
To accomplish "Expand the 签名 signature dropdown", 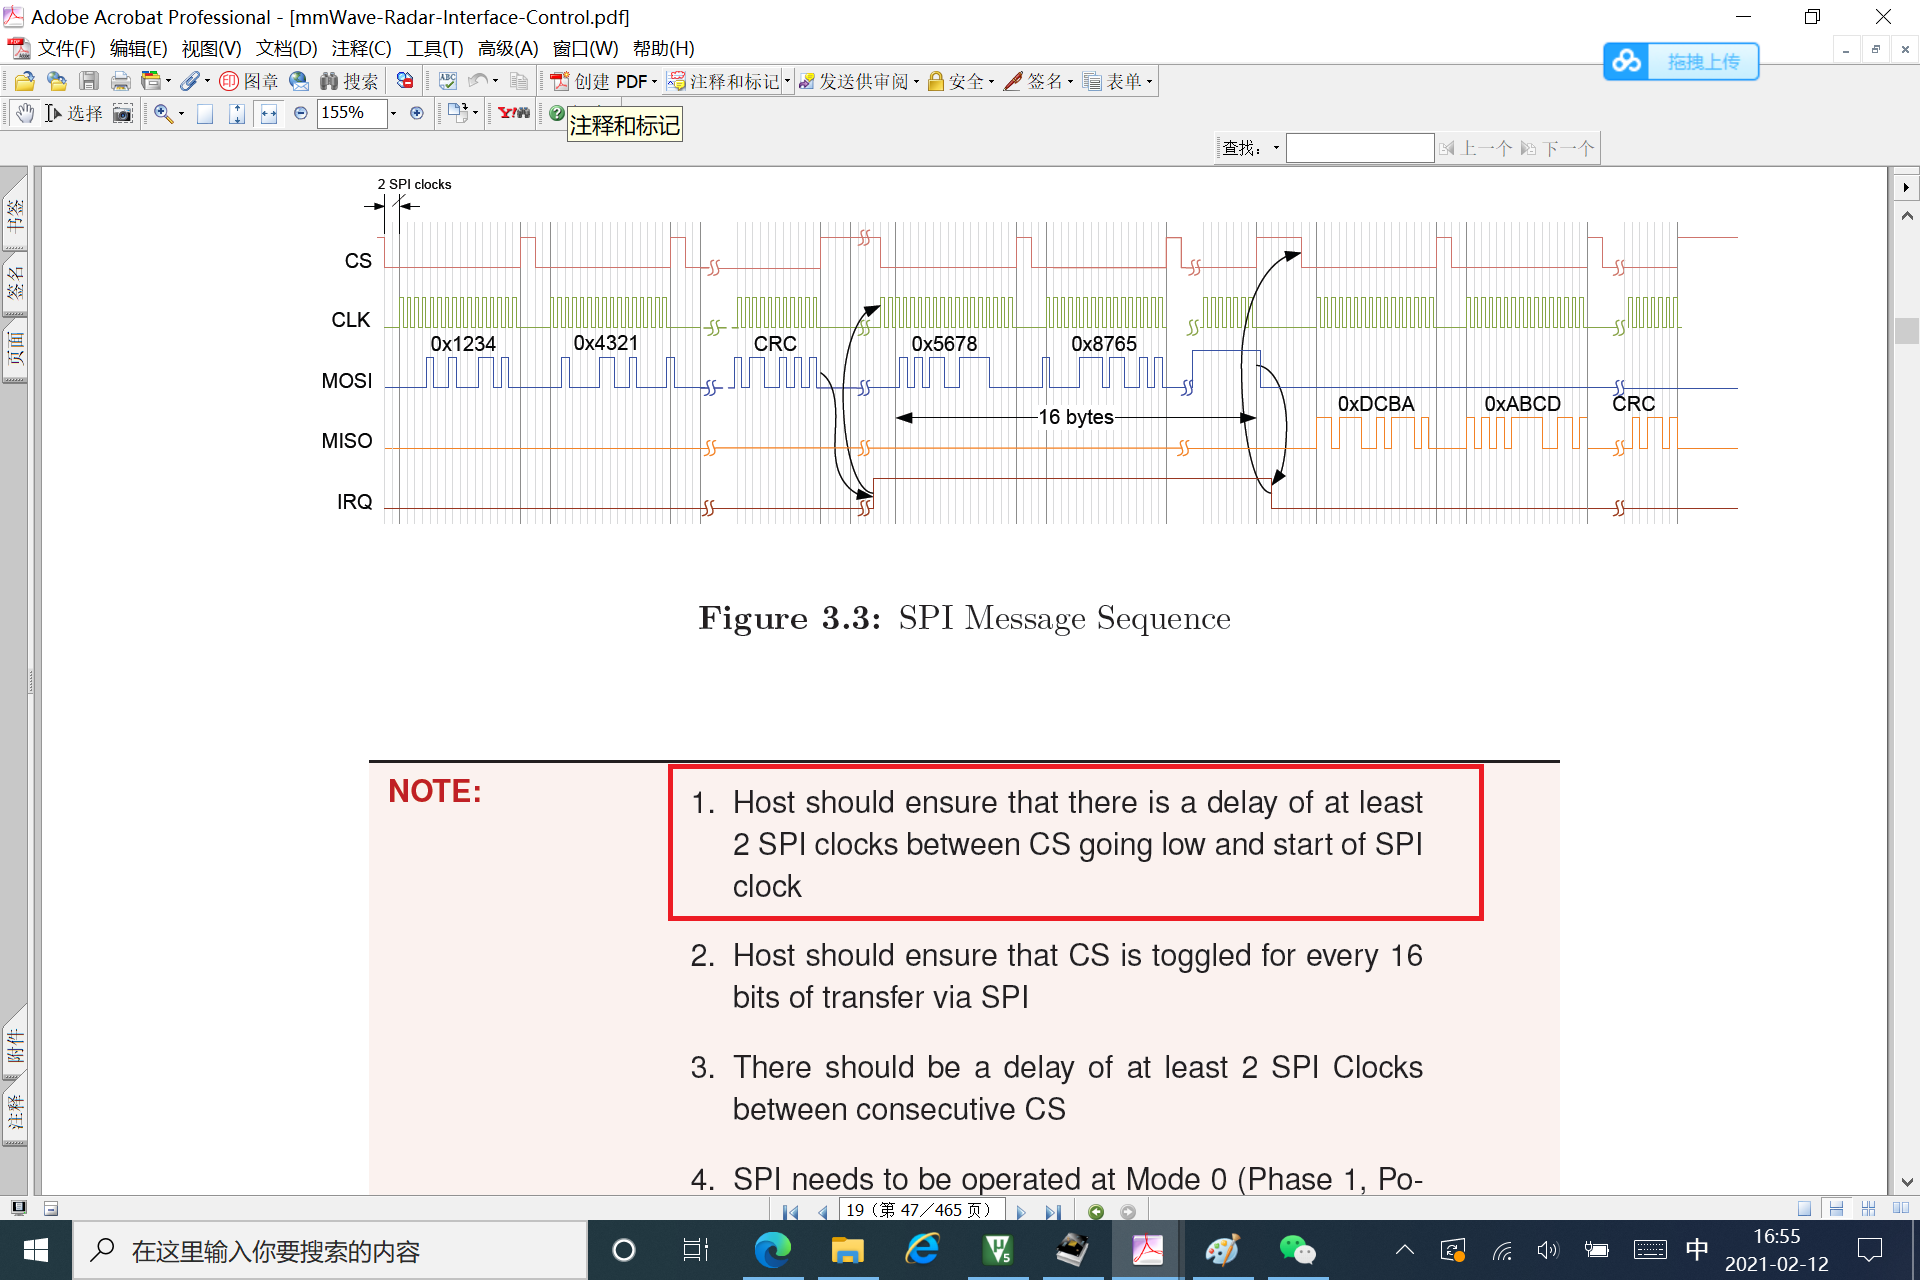I will (1070, 82).
